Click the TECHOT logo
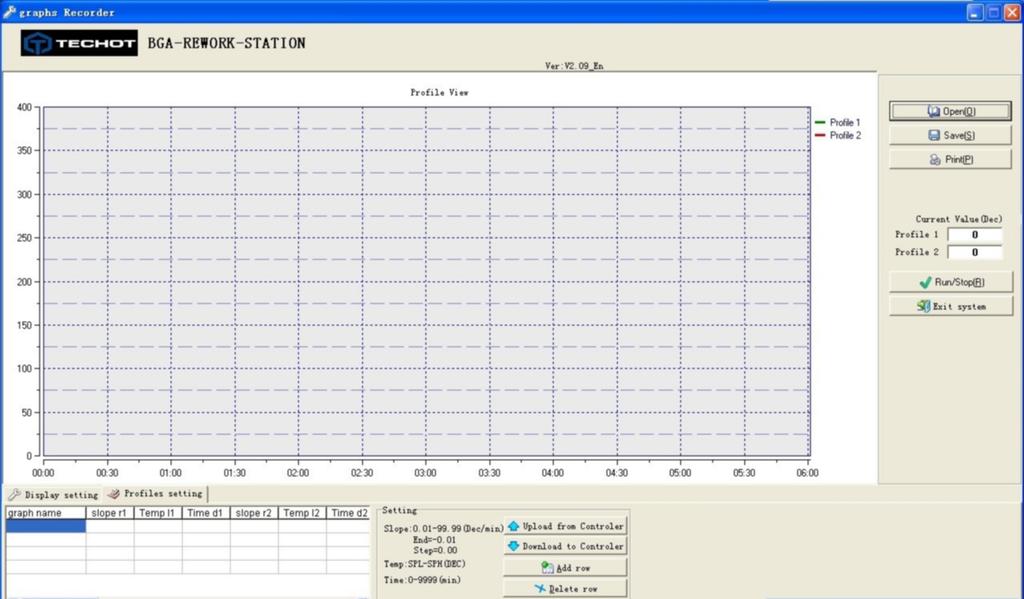This screenshot has width=1024, height=599. tap(79, 43)
